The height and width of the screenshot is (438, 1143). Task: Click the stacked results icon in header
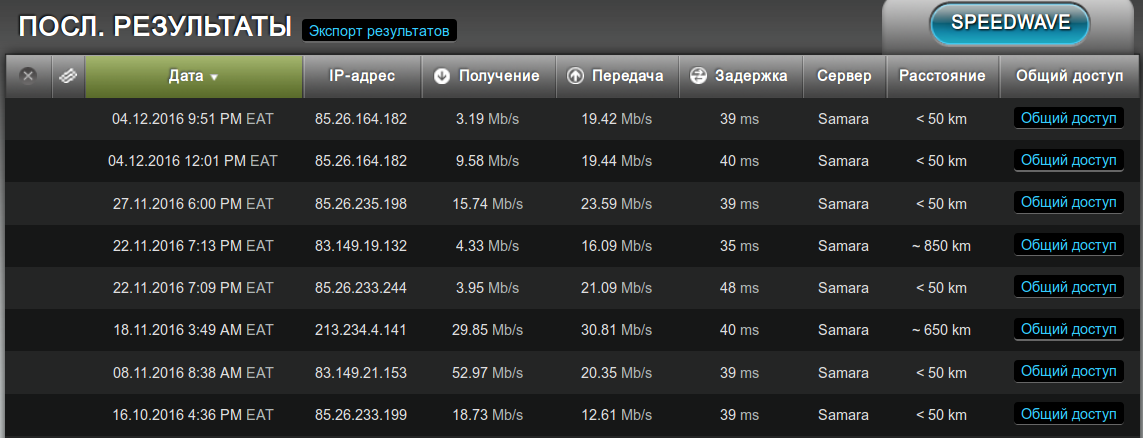(x=68, y=76)
